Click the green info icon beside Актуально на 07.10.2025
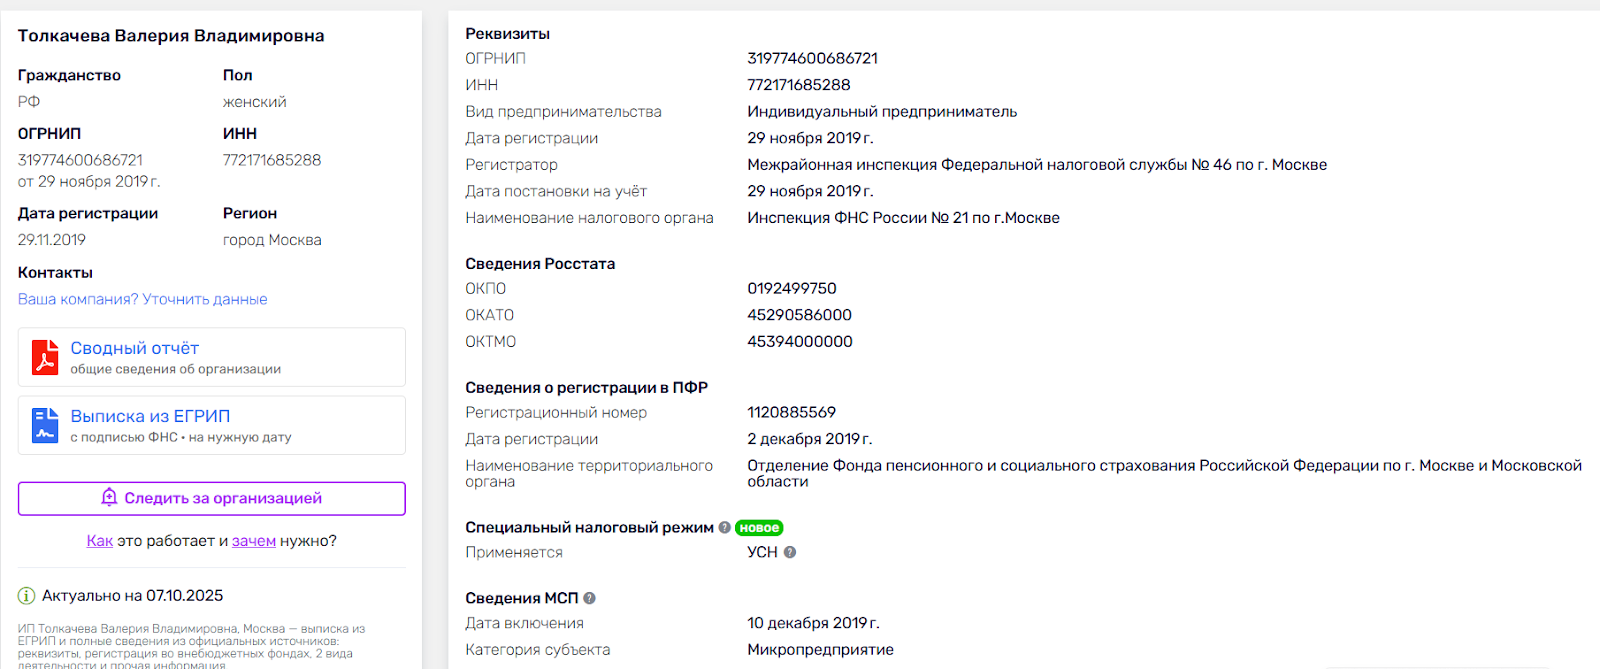Image resolution: width=1600 pixels, height=669 pixels. click(27, 596)
